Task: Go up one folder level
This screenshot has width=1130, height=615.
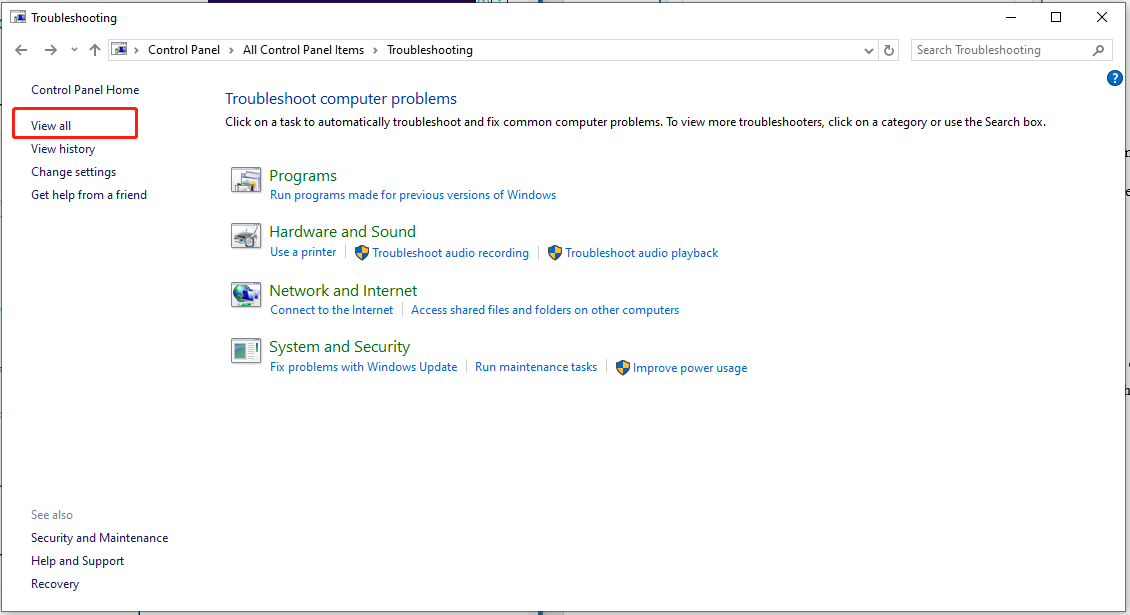Action: (x=95, y=50)
